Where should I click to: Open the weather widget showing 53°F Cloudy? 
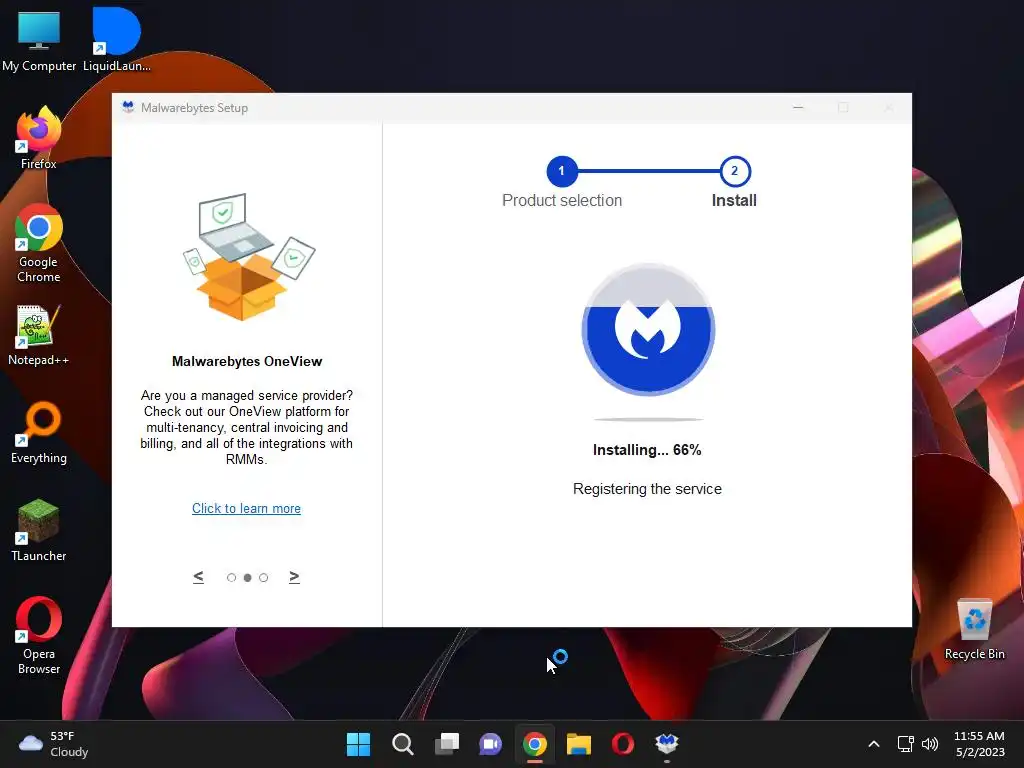(x=54, y=744)
